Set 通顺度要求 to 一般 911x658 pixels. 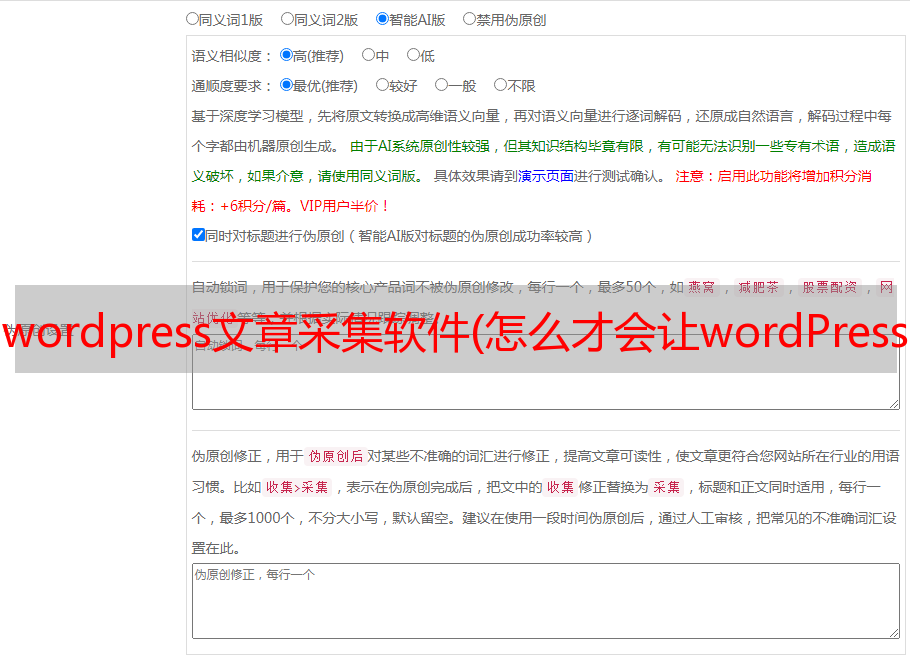441,85
